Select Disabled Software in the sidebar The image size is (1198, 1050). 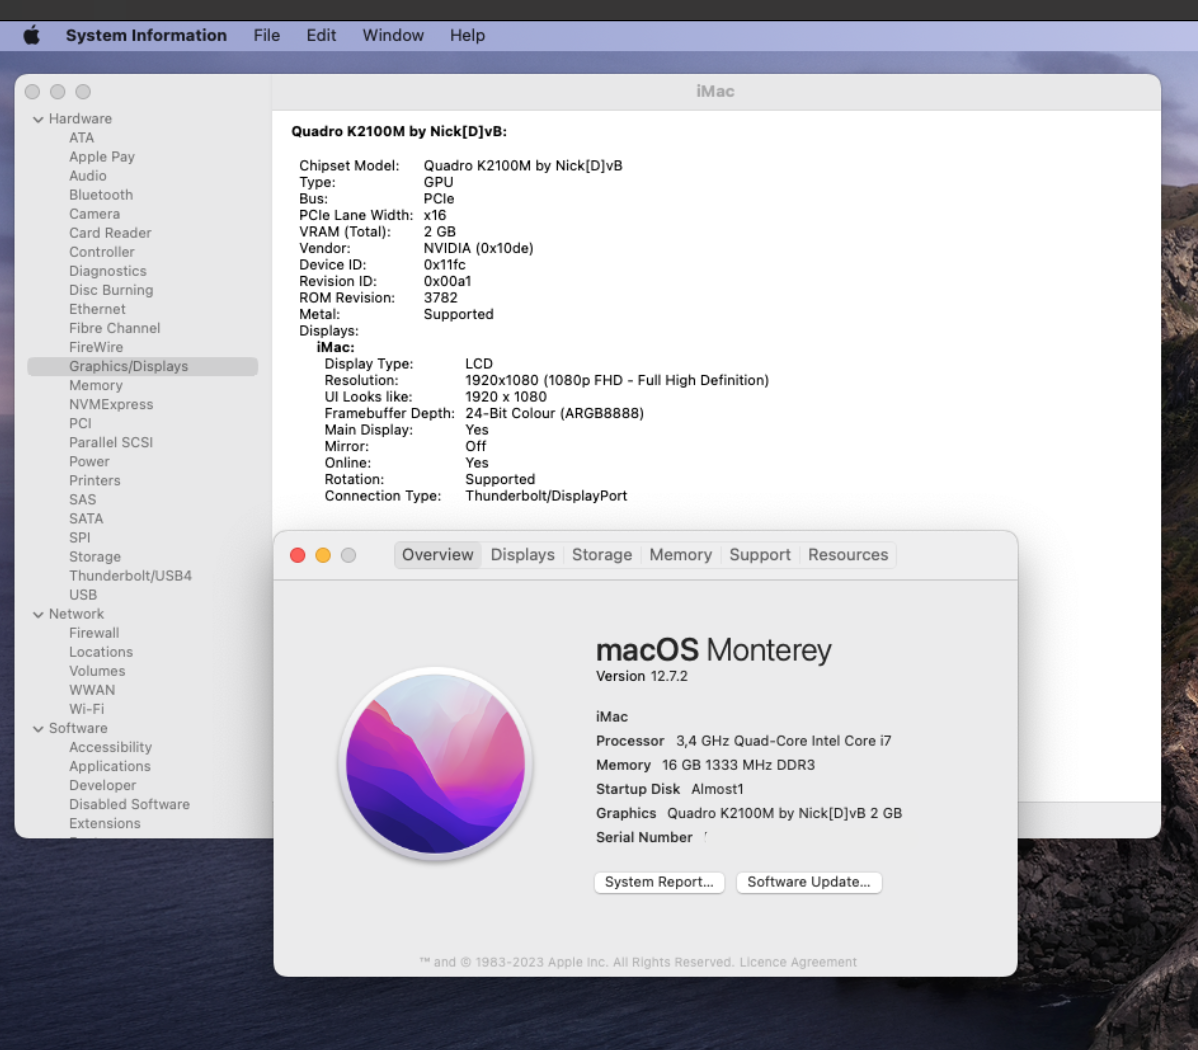tap(129, 805)
